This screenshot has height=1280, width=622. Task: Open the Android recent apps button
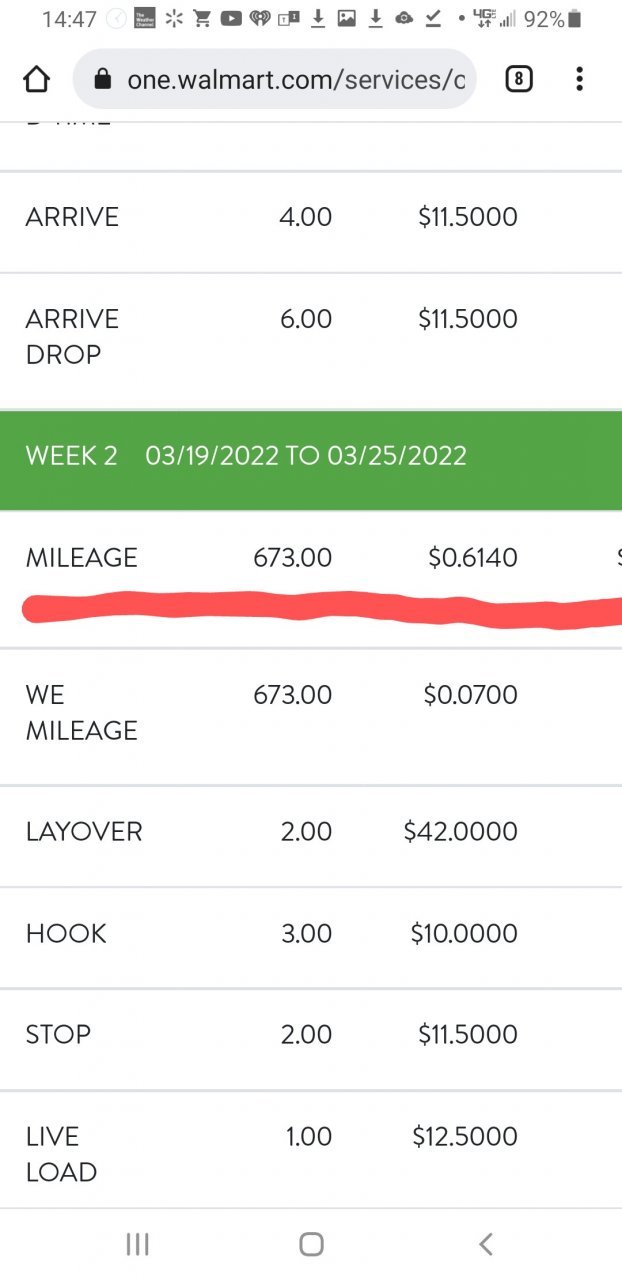point(137,1244)
